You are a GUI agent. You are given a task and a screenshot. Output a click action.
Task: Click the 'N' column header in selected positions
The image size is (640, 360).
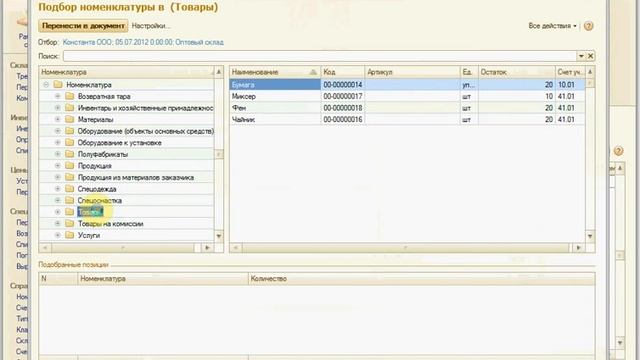pos(58,279)
